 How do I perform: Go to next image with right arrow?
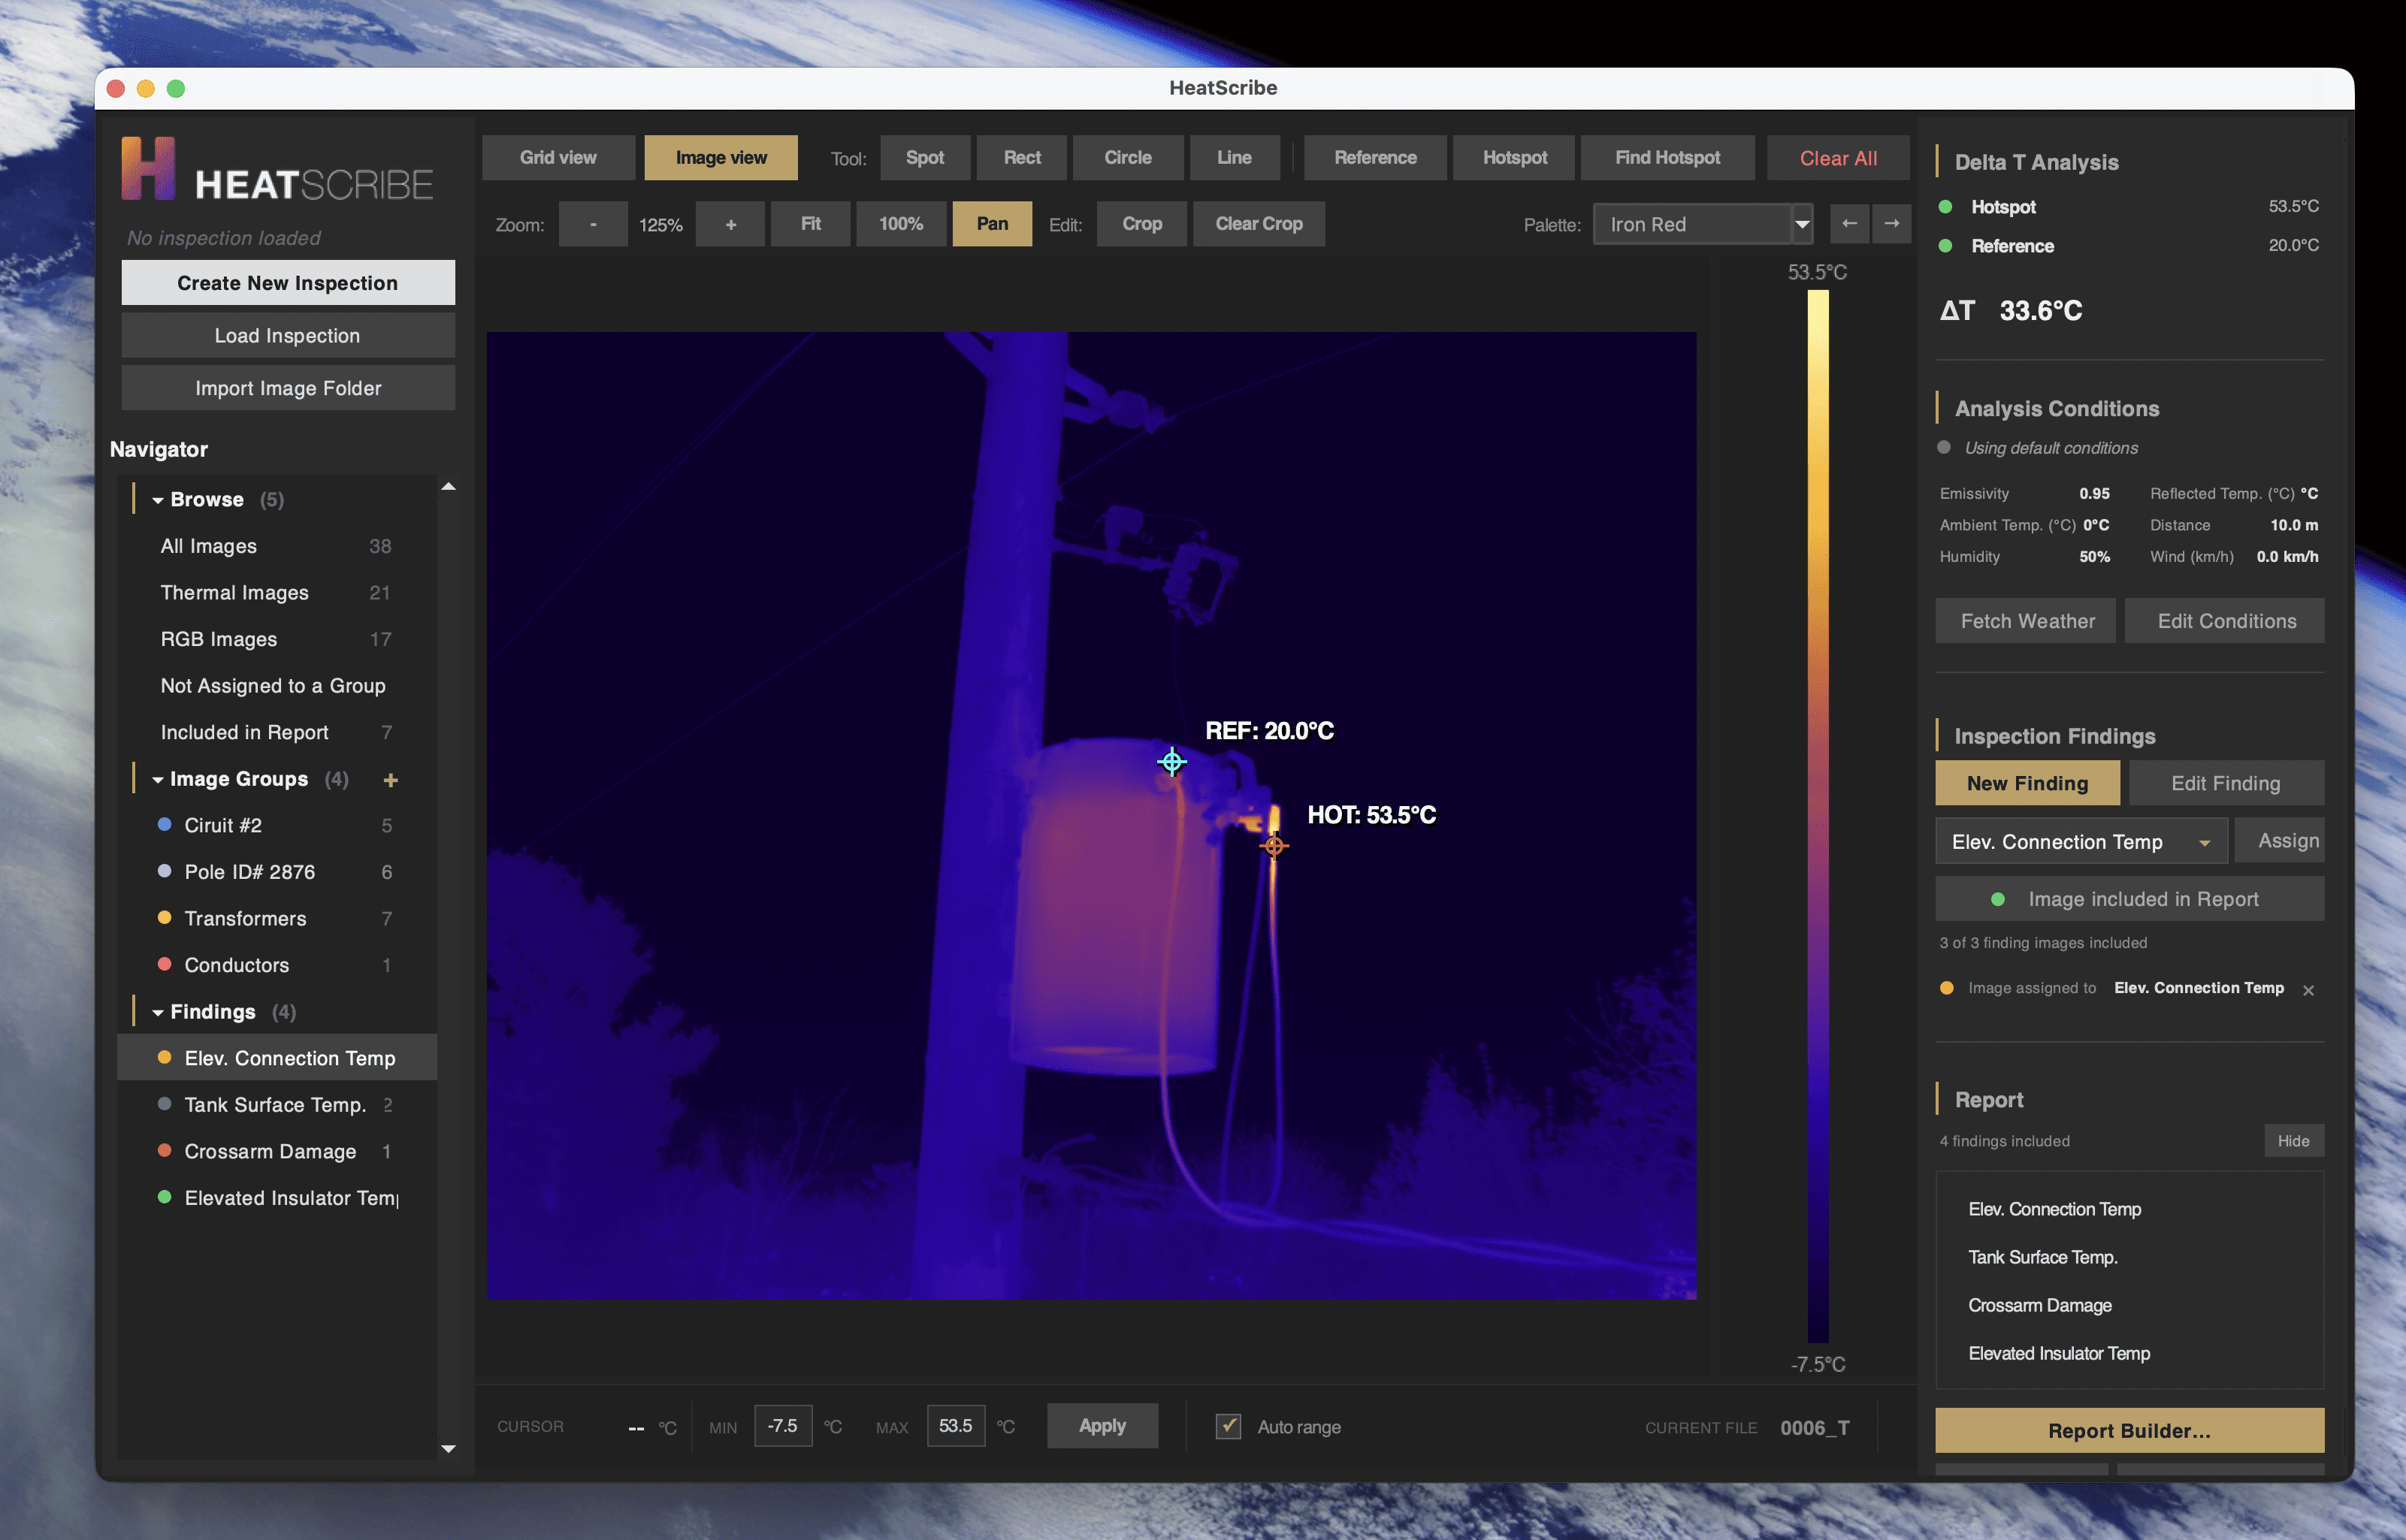tap(1892, 224)
